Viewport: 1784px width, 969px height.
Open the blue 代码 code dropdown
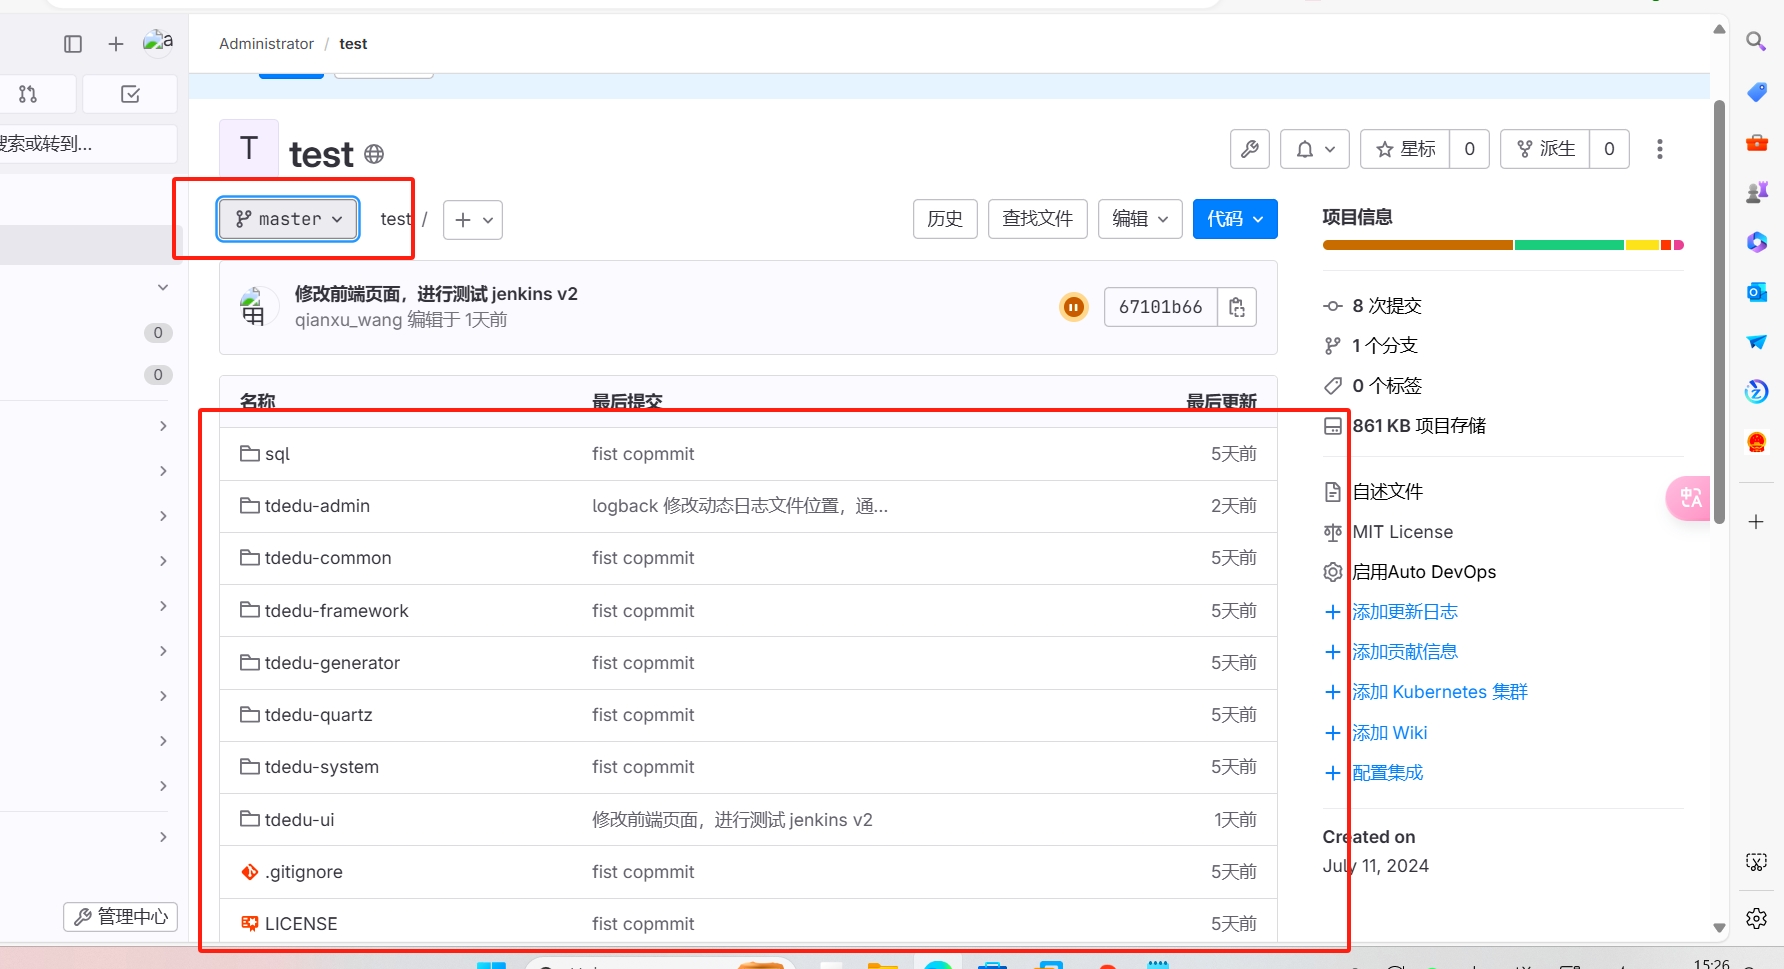click(x=1235, y=219)
